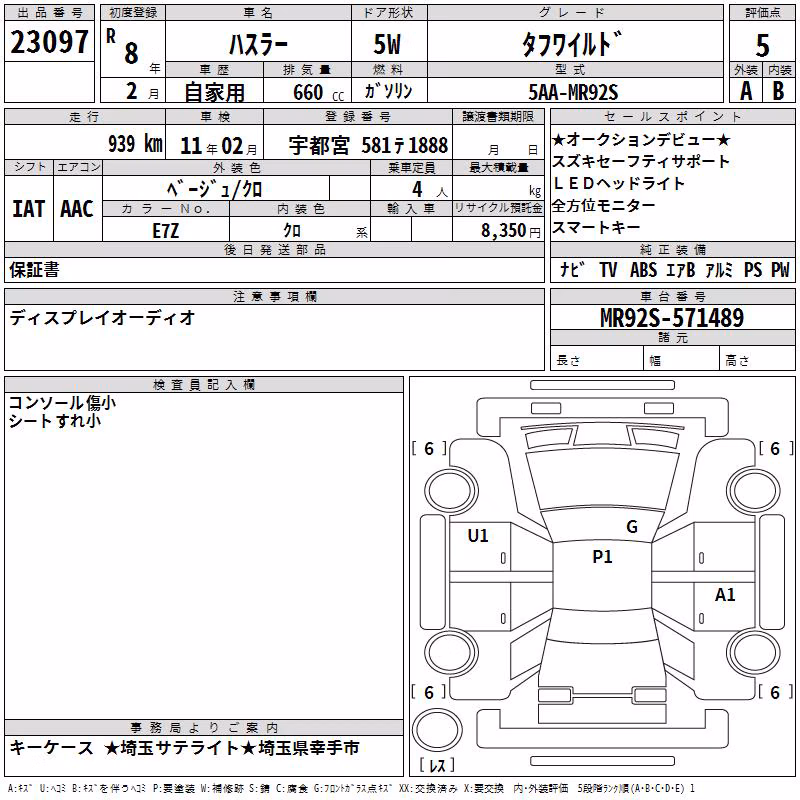Select the equipment label アルミ
Screen dimensions: 800x800
(719, 270)
